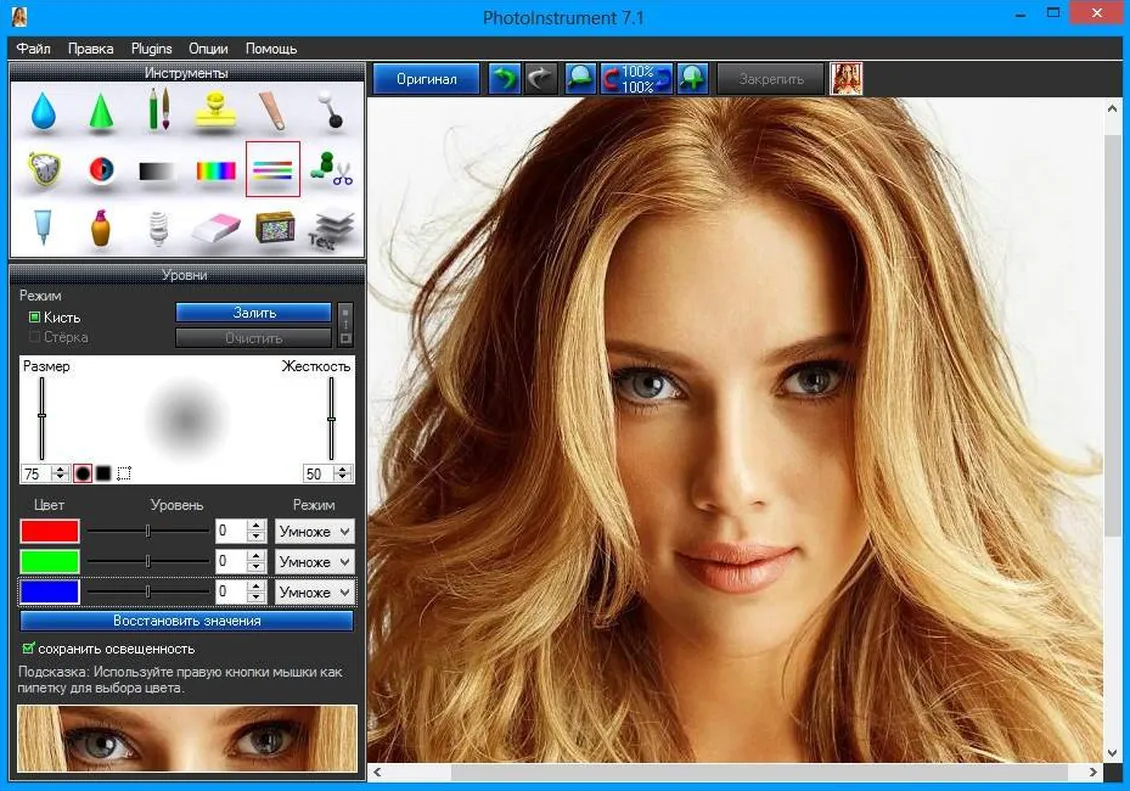
Task: Open the Файл menu
Action: point(34,48)
